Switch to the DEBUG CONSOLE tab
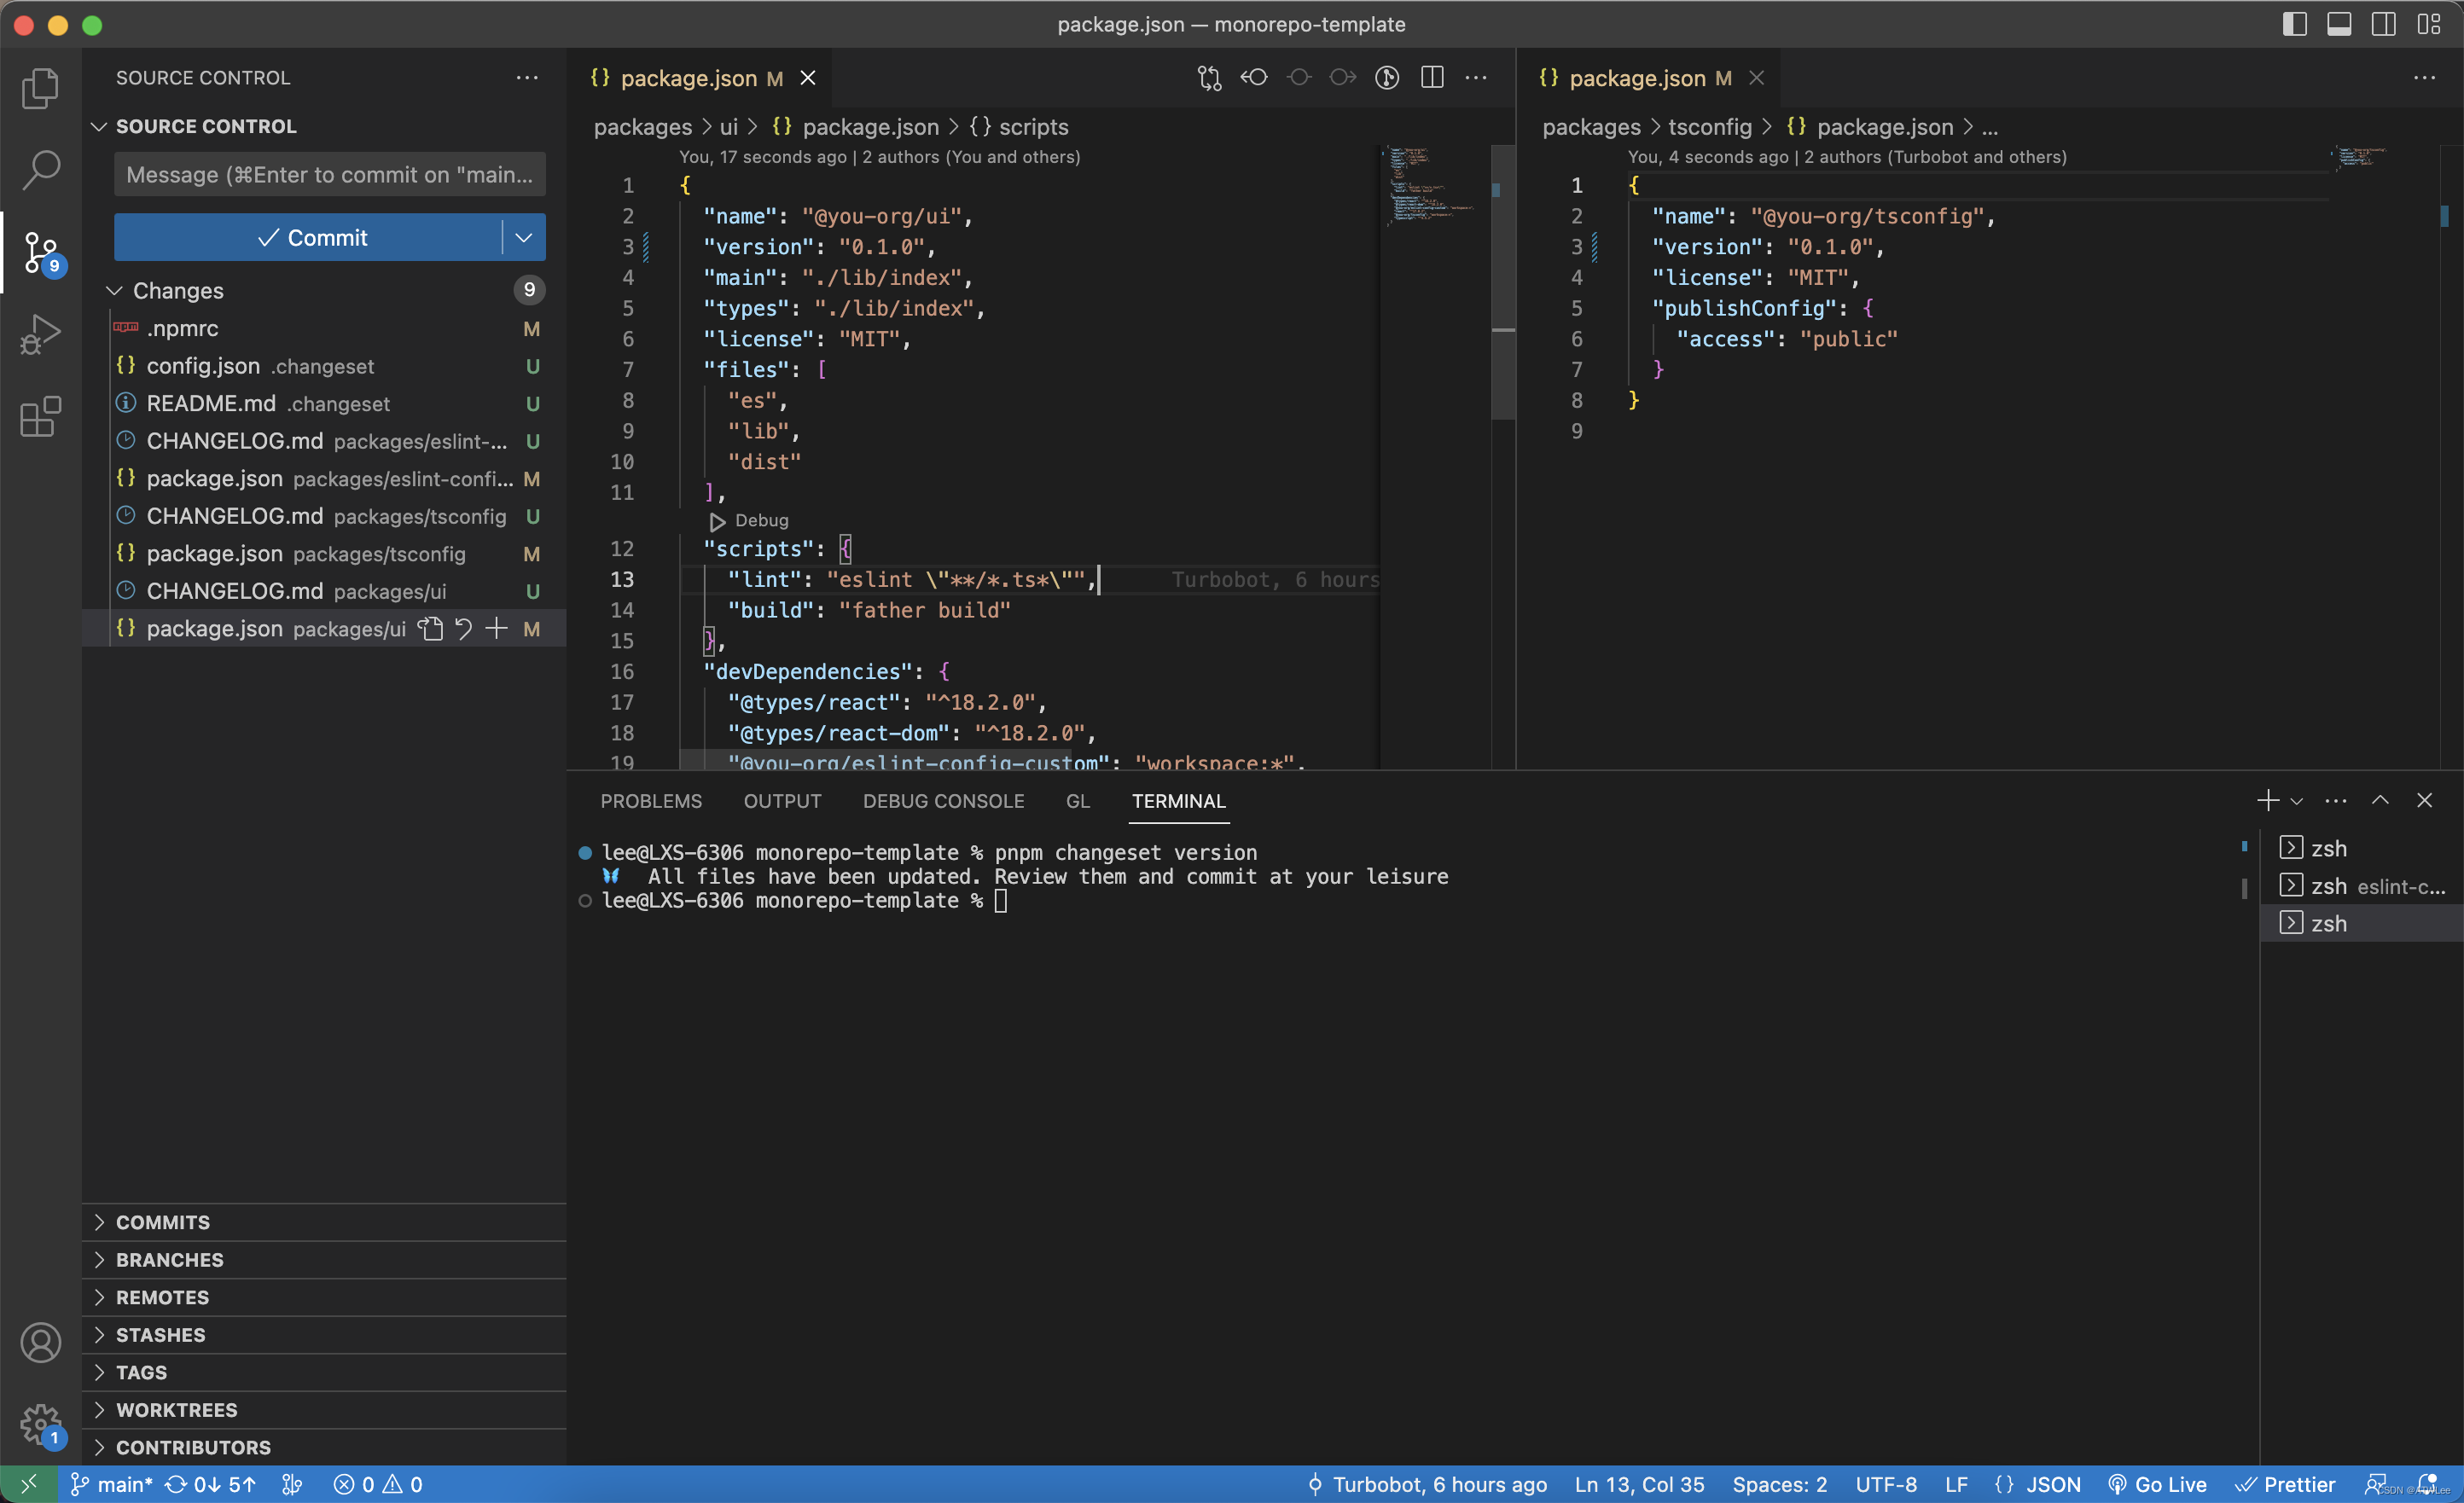 click(944, 801)
